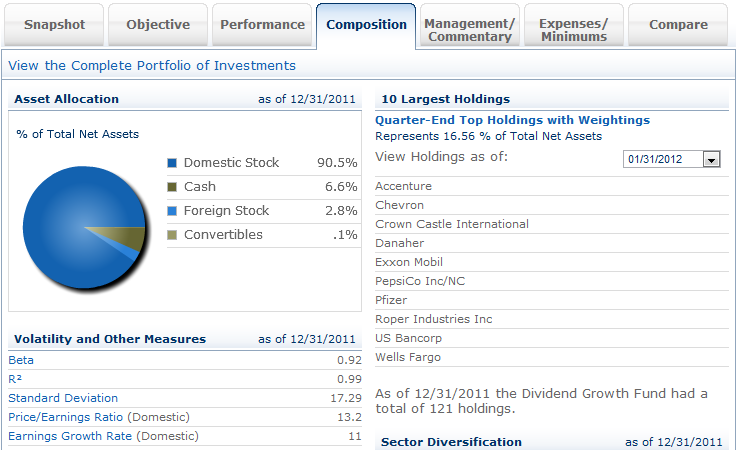The image size is (738, 450).
Task: Select the Wells Fargo holding
Action: 552,357
